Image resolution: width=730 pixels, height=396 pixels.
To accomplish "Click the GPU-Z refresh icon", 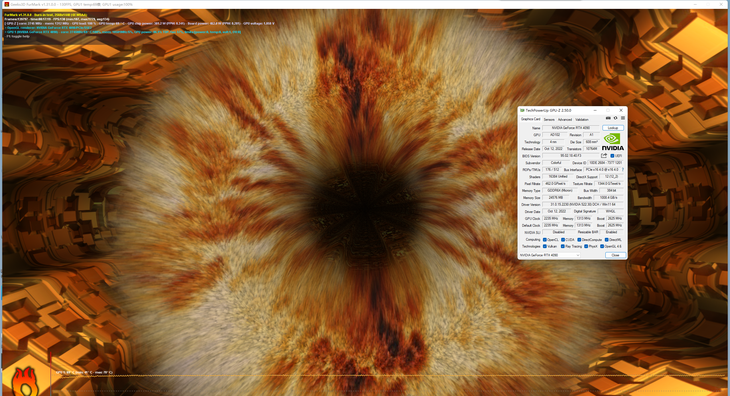I will coord(615,118).
